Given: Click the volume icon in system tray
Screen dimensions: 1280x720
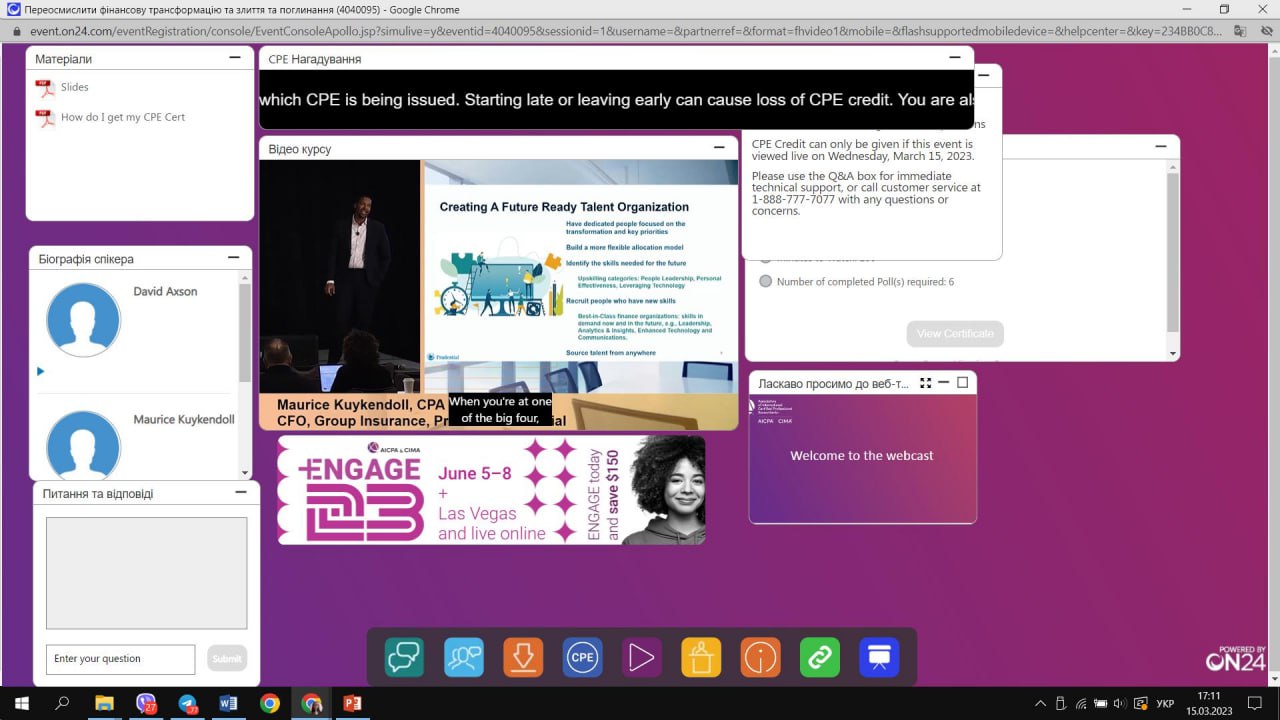Looking at the screenshot, I should coord(1119,703).
